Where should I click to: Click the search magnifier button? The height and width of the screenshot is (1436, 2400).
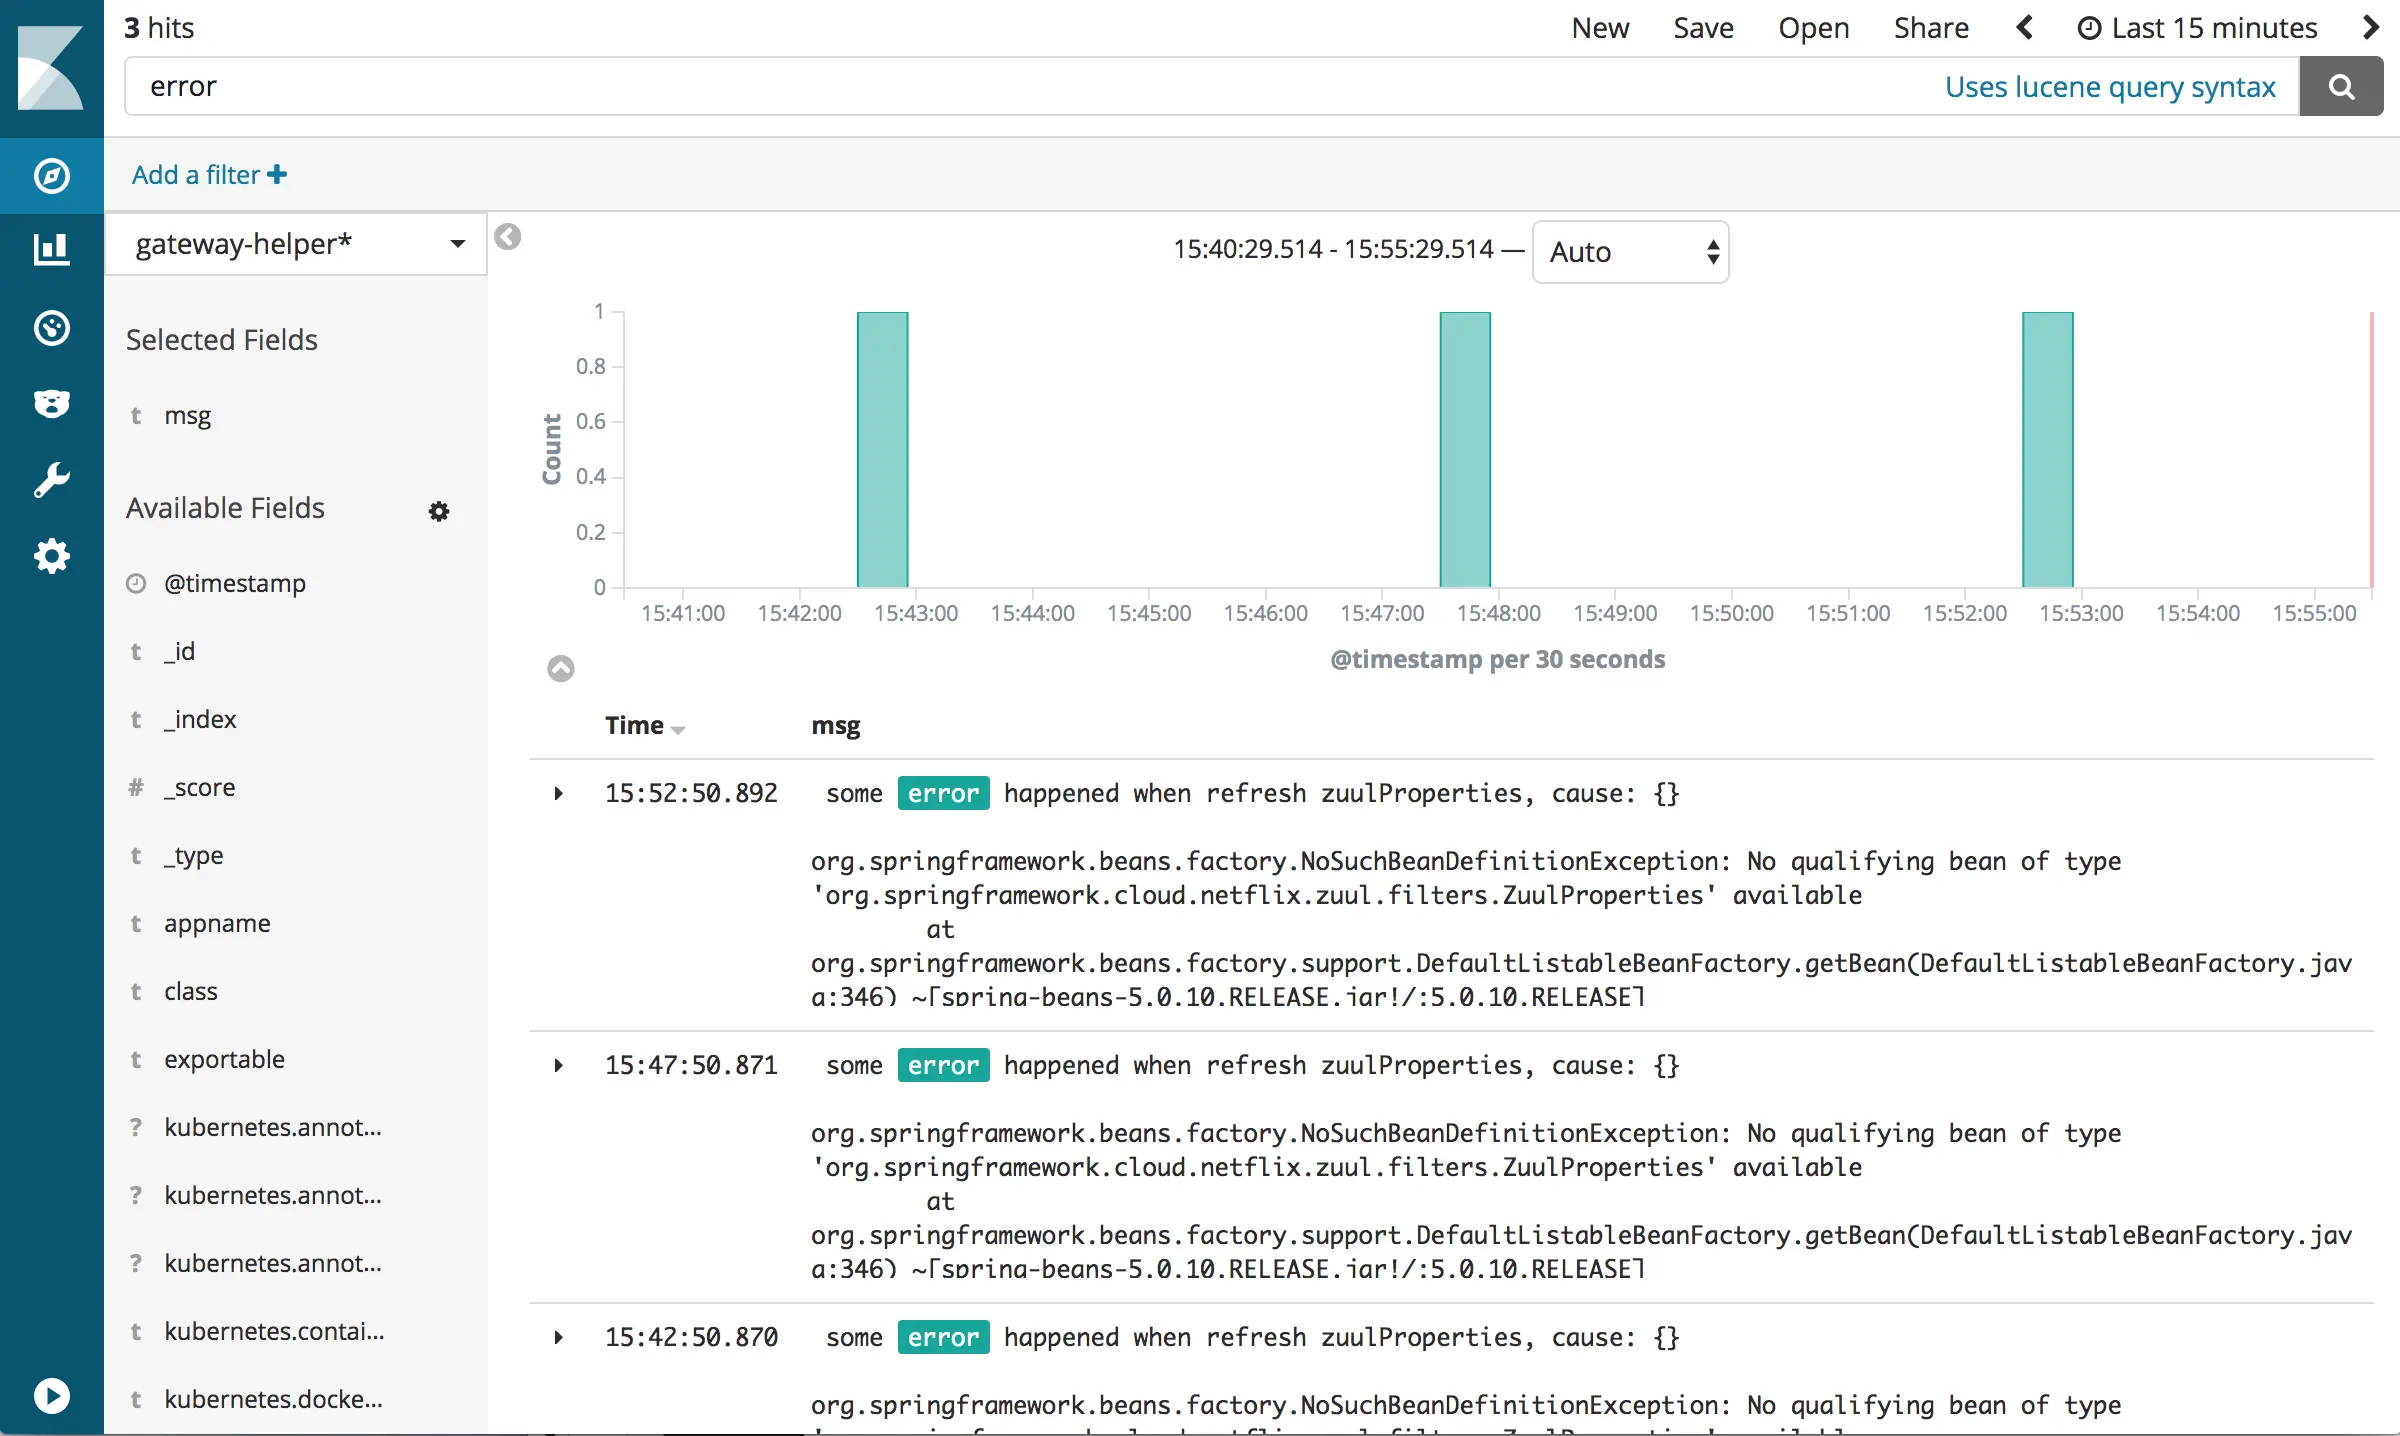click(2341, 87)
